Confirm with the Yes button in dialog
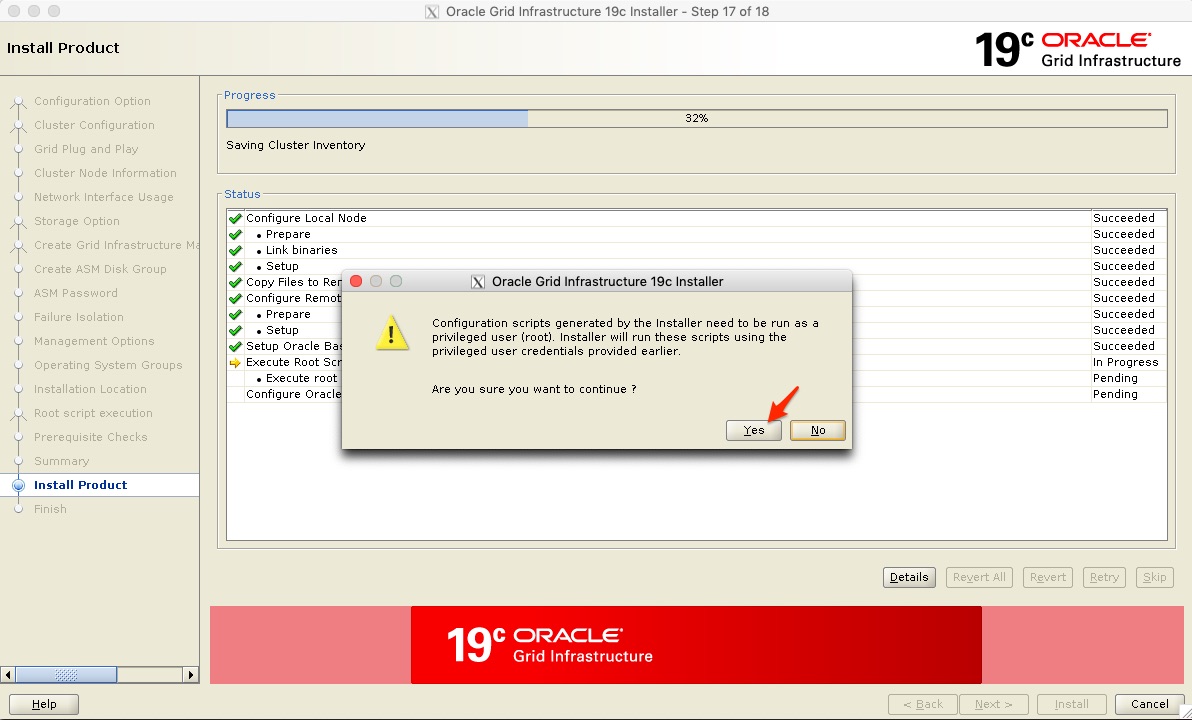This screenshot has height=720, width=1192. click(753, 430)
